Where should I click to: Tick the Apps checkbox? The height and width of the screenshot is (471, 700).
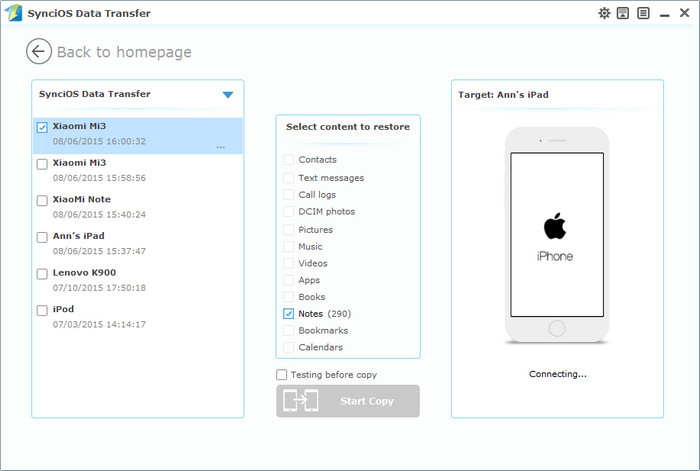pyautogui.click(x=288, y=280)
